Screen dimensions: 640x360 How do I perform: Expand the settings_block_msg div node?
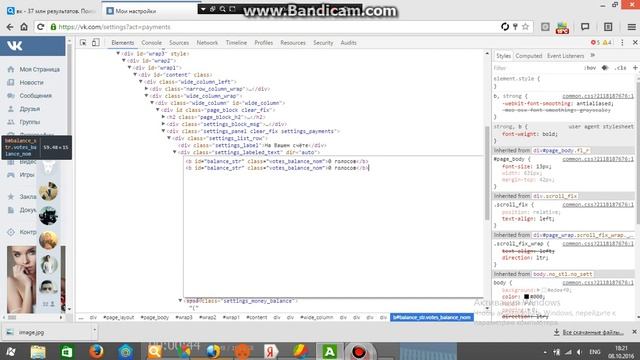click(x=163, y=124)
